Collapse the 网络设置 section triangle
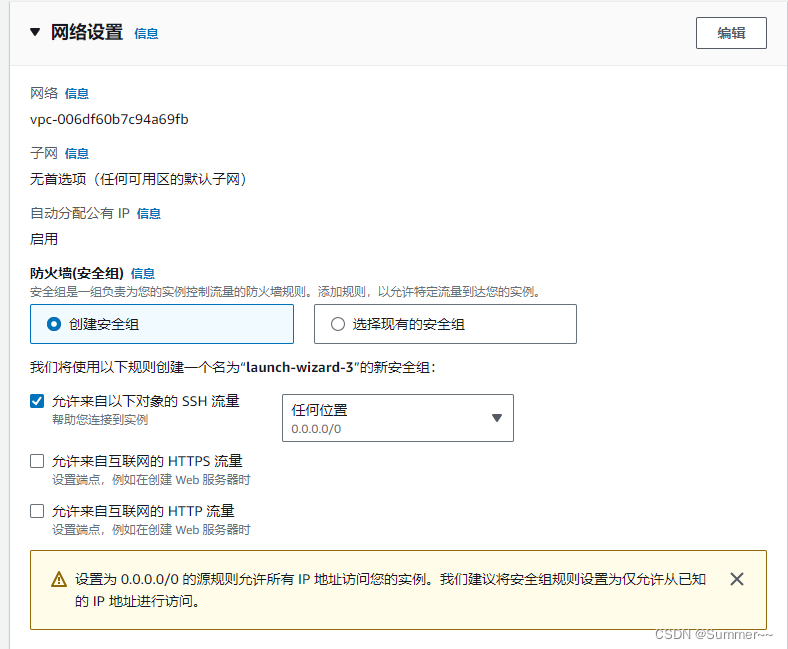The image size is (788, 649). tap(35, 33)
